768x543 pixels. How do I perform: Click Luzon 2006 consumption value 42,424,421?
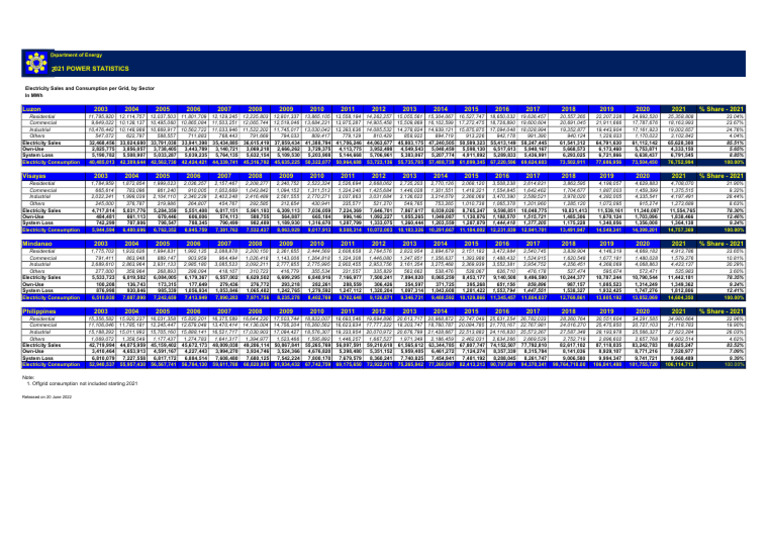(x=193, y=162)
